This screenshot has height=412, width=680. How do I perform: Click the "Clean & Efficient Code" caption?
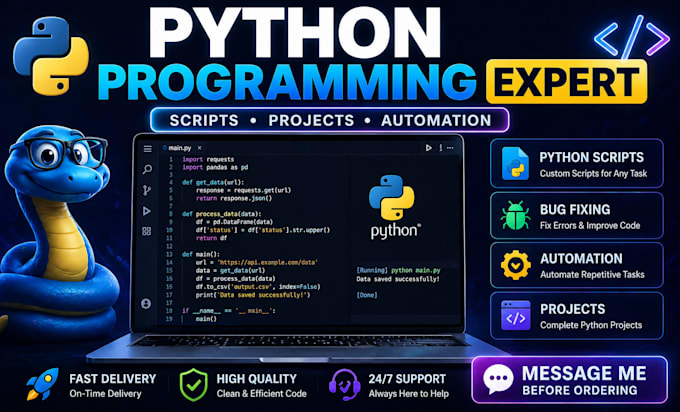click(x=262, y=394)
